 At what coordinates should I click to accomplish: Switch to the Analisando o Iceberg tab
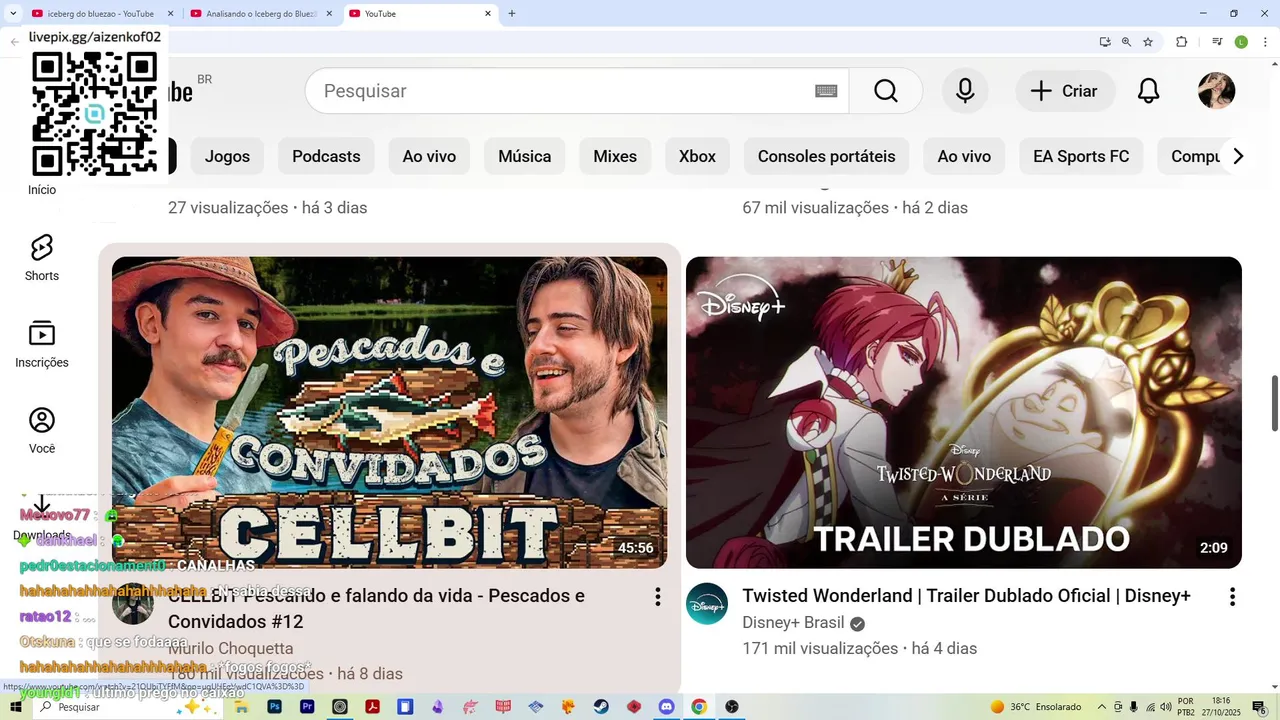pos(261,14)
